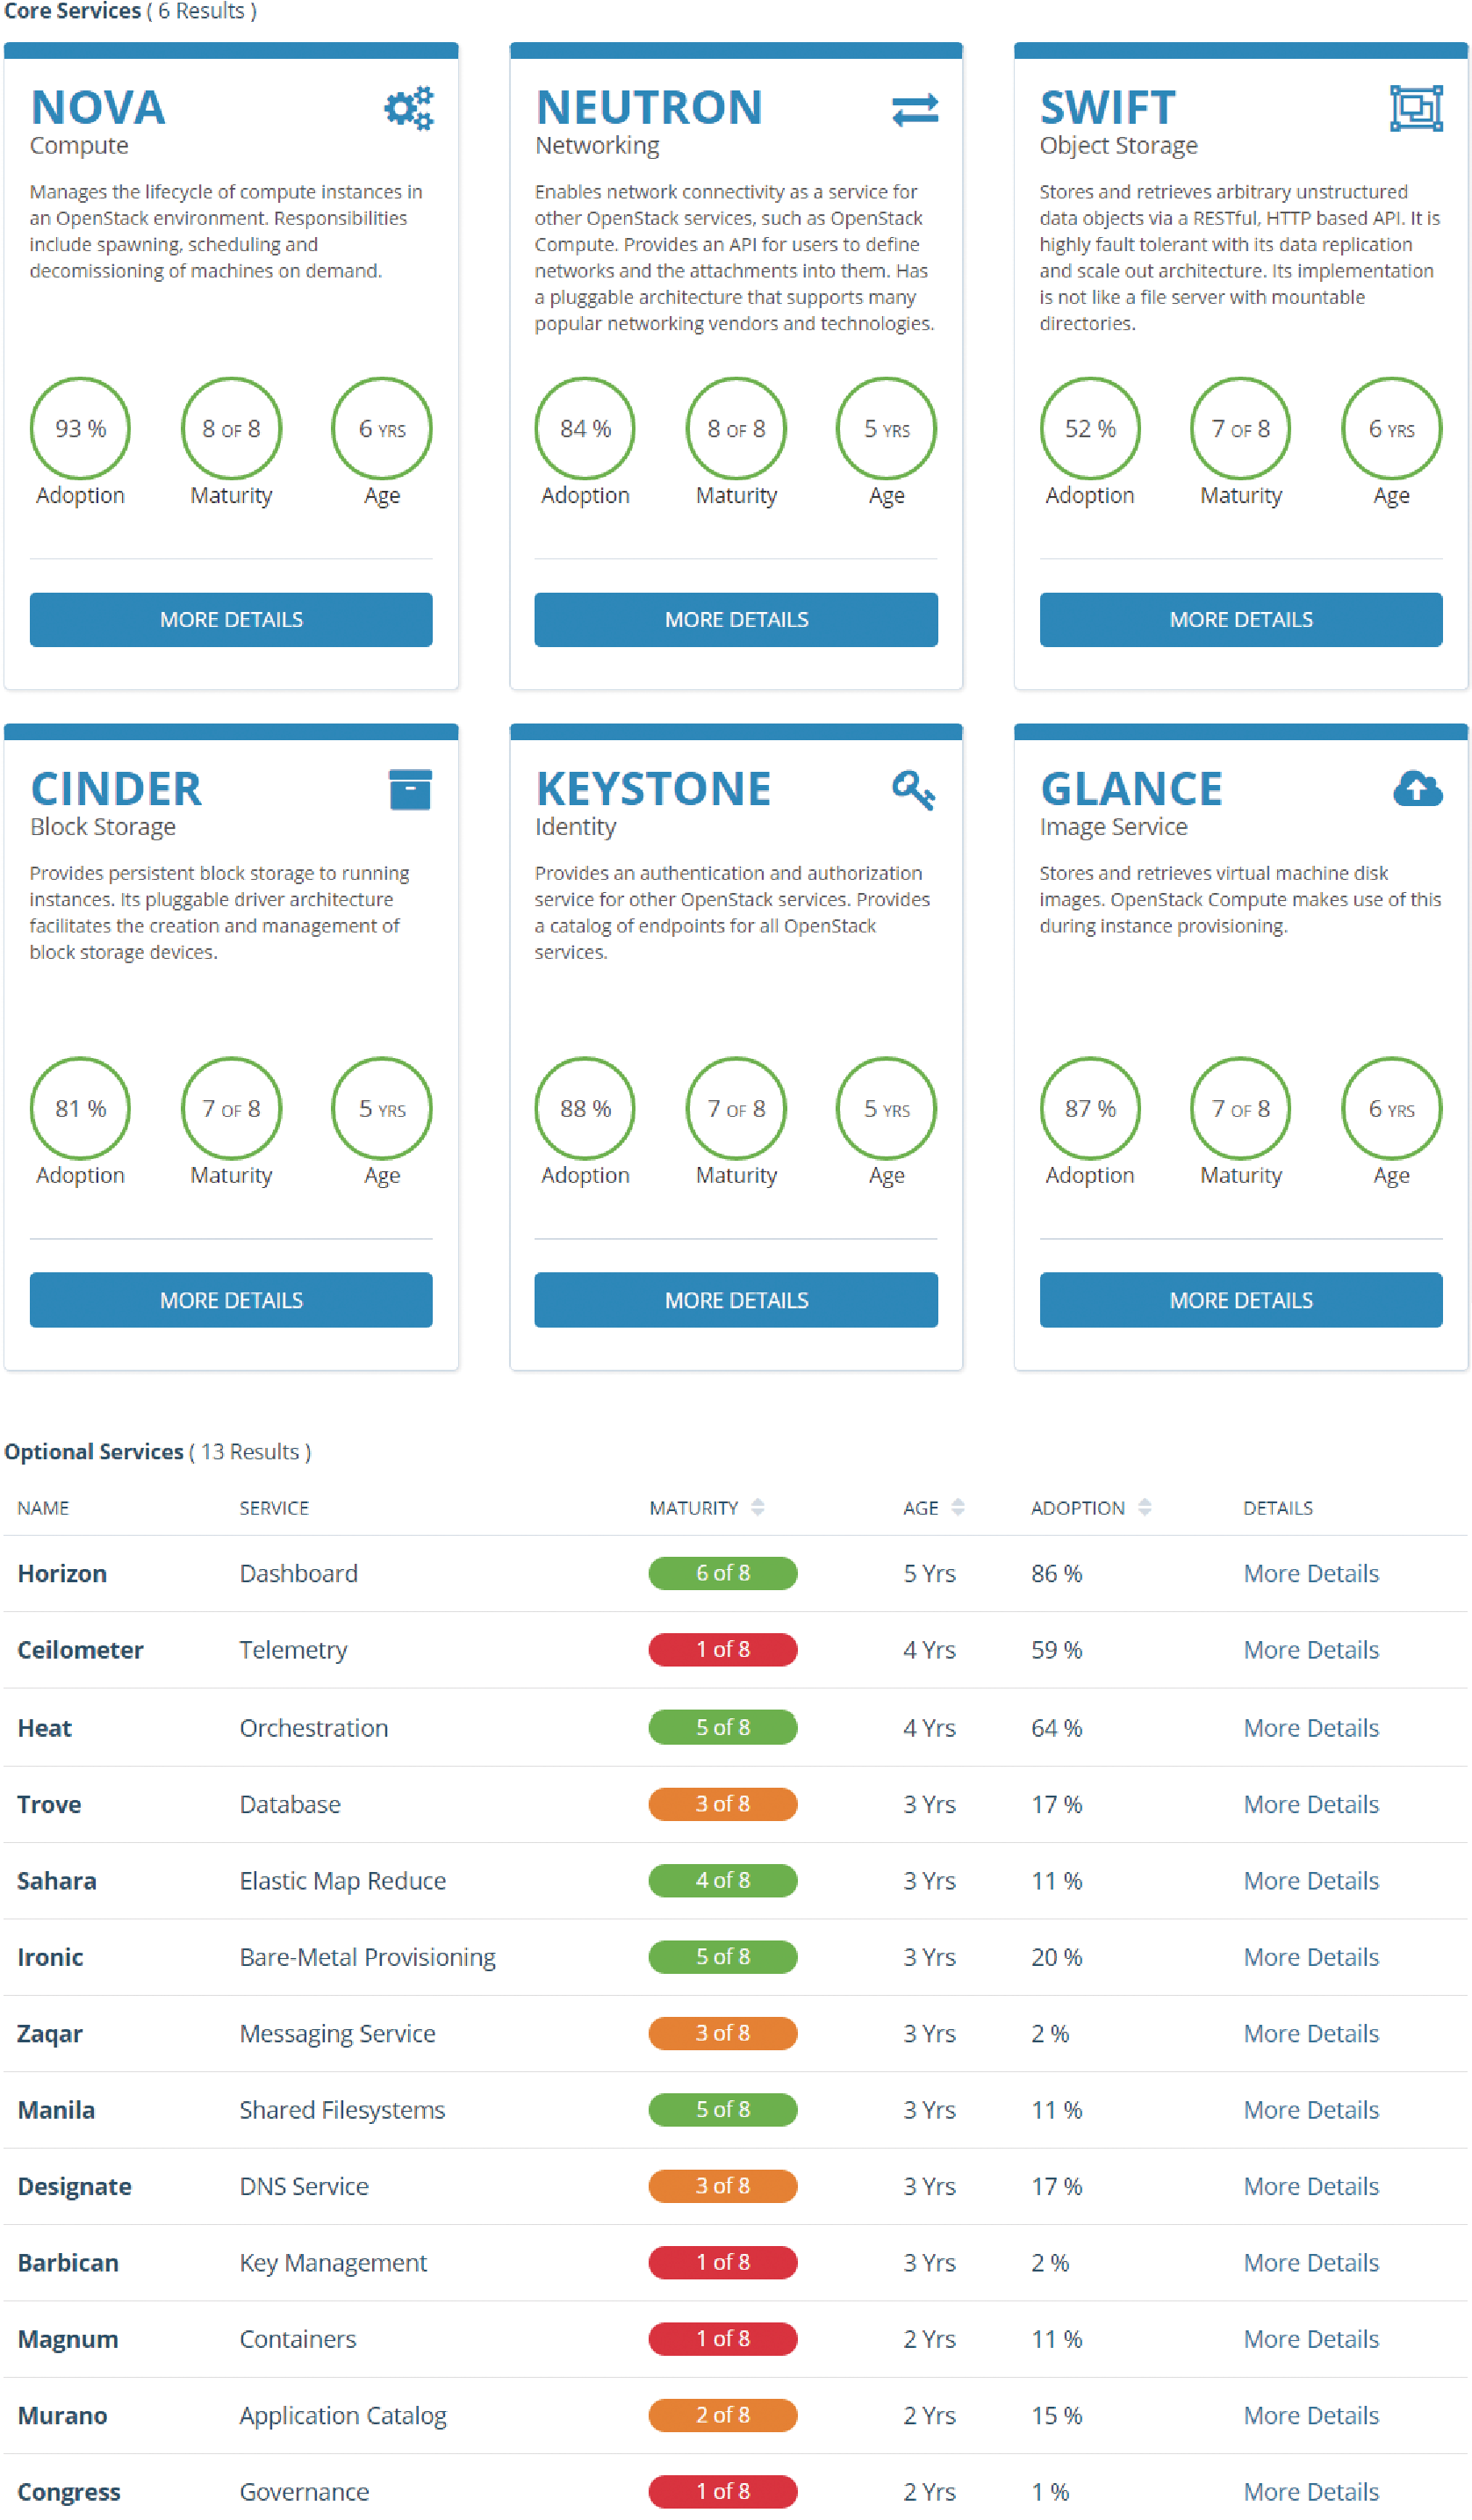Screen dimensions: 1472x2520
Task: Click the Elastic Map Reduce service cell
Action: click(x=342, y=1880)
